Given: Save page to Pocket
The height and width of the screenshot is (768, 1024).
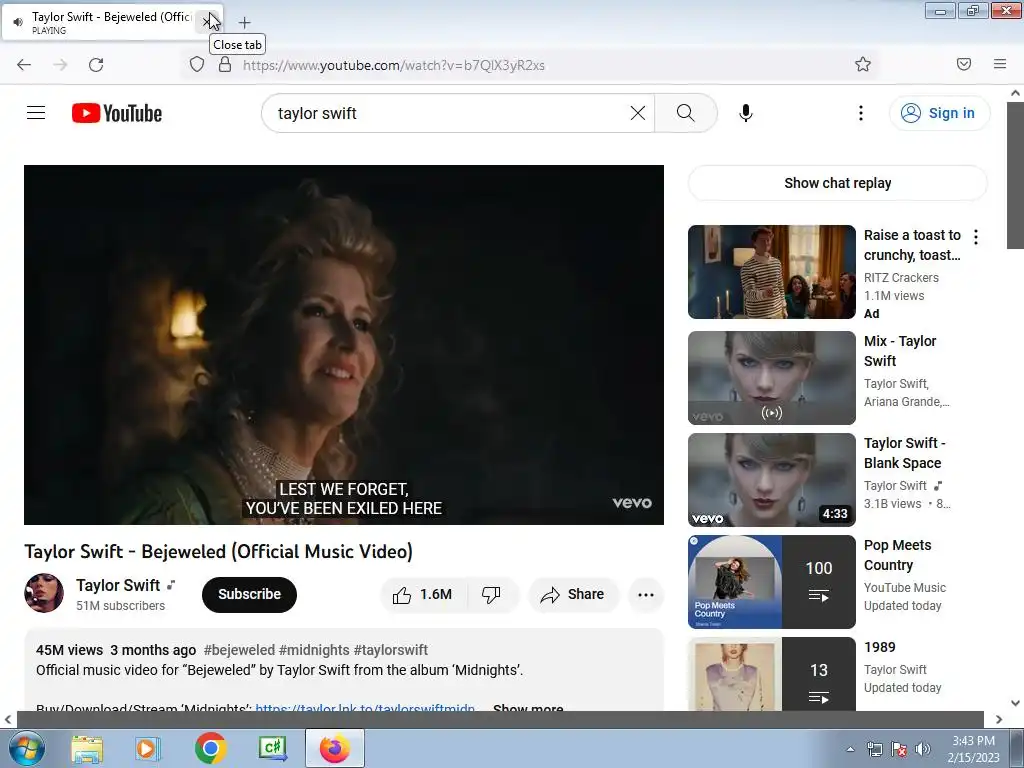Looking at the screenshot, I should pos(964,64).
